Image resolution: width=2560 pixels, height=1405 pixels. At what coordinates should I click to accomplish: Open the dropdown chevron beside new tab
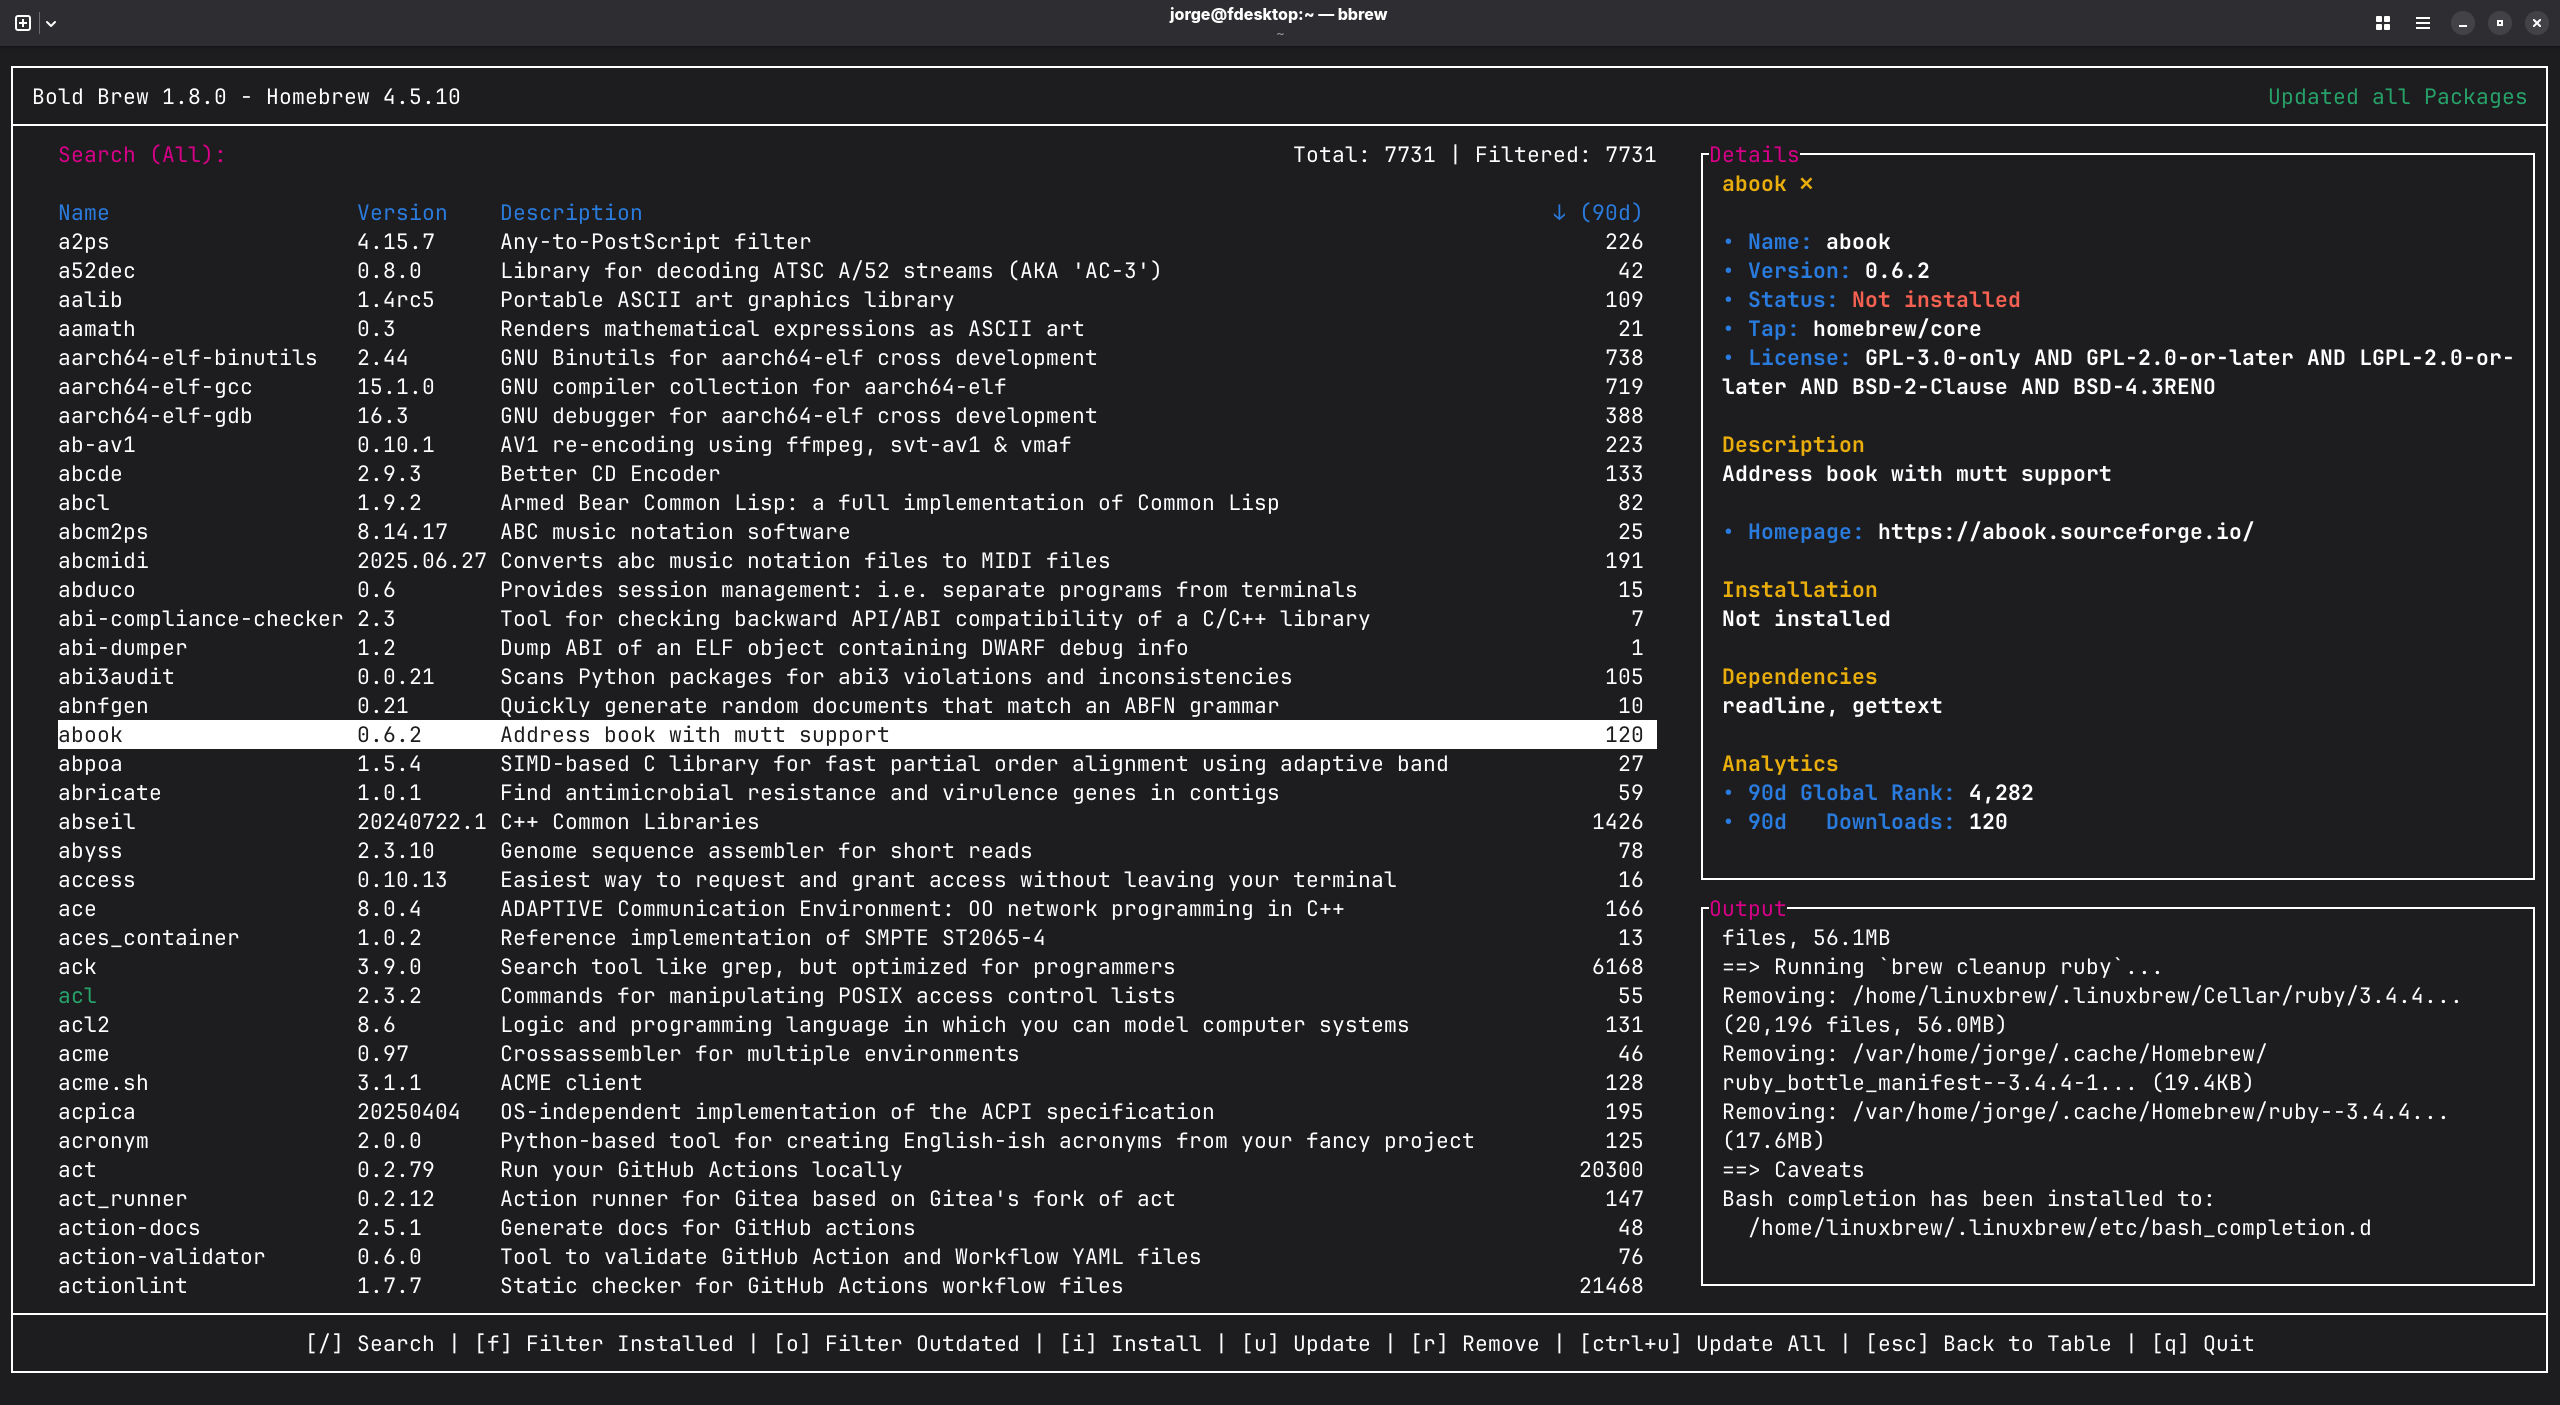[51, 23]
